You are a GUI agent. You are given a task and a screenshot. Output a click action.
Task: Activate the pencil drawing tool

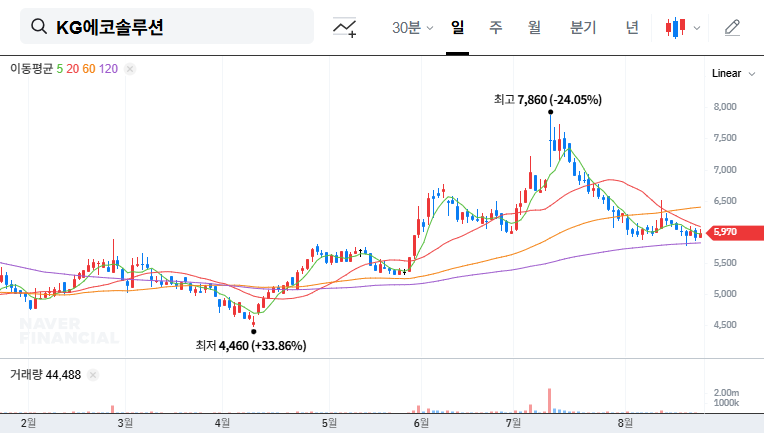click(x=732, y=27)
